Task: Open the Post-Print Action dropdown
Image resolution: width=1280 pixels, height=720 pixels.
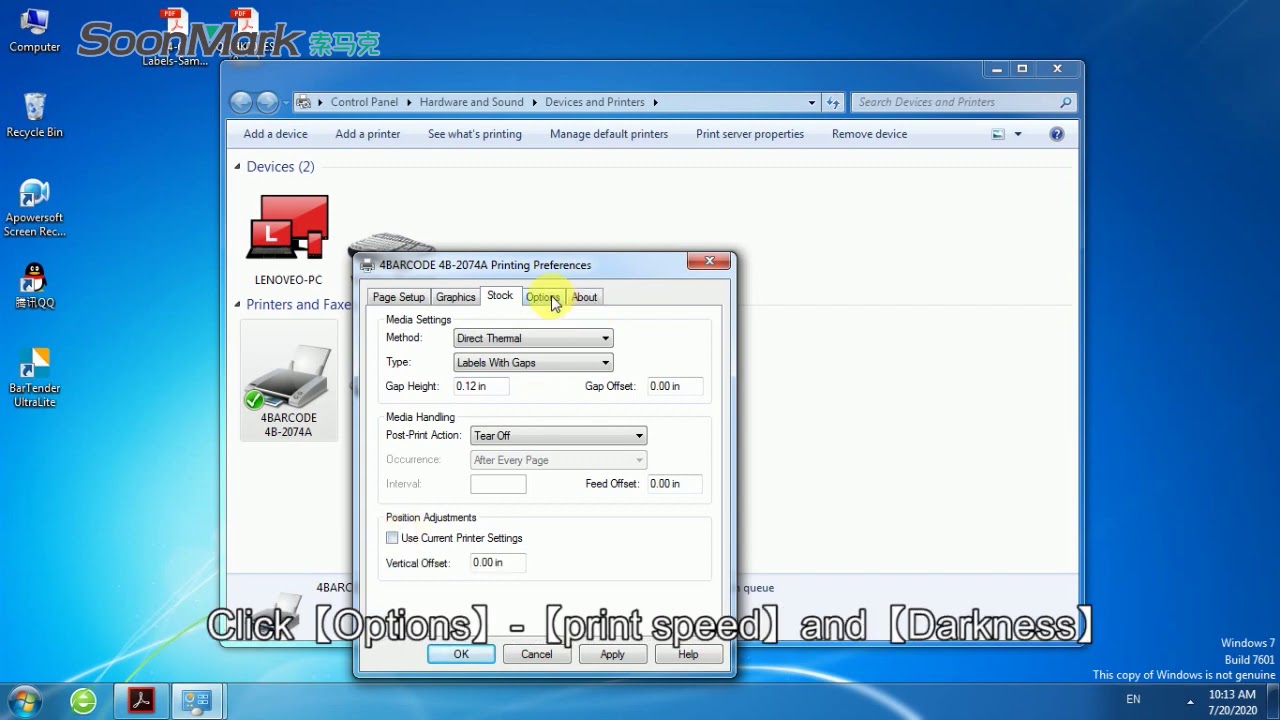Action: pyautogui.click(x=558, y=436)
